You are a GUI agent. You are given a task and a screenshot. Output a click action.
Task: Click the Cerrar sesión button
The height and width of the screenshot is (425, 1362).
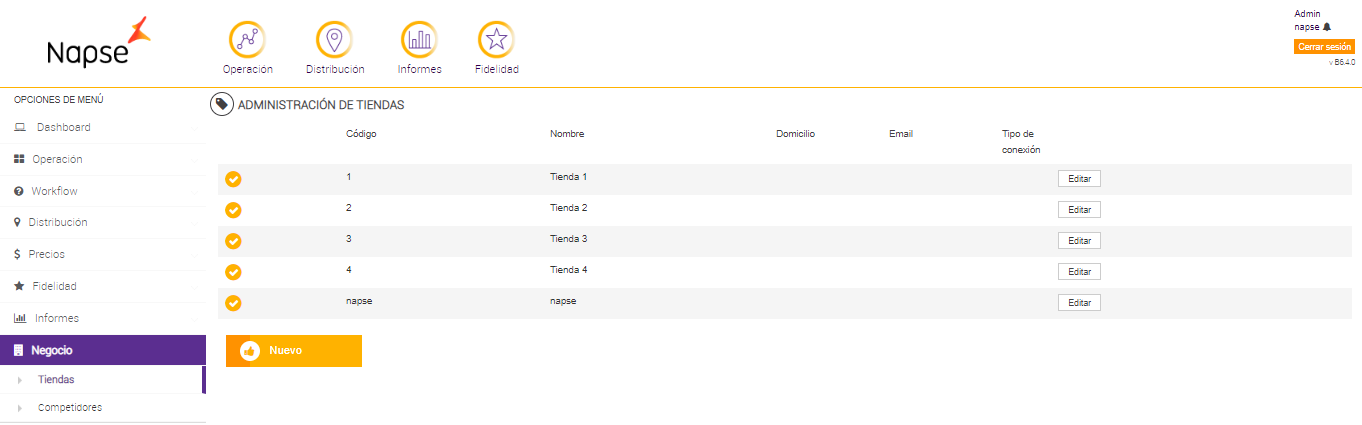coord(1324,47)
